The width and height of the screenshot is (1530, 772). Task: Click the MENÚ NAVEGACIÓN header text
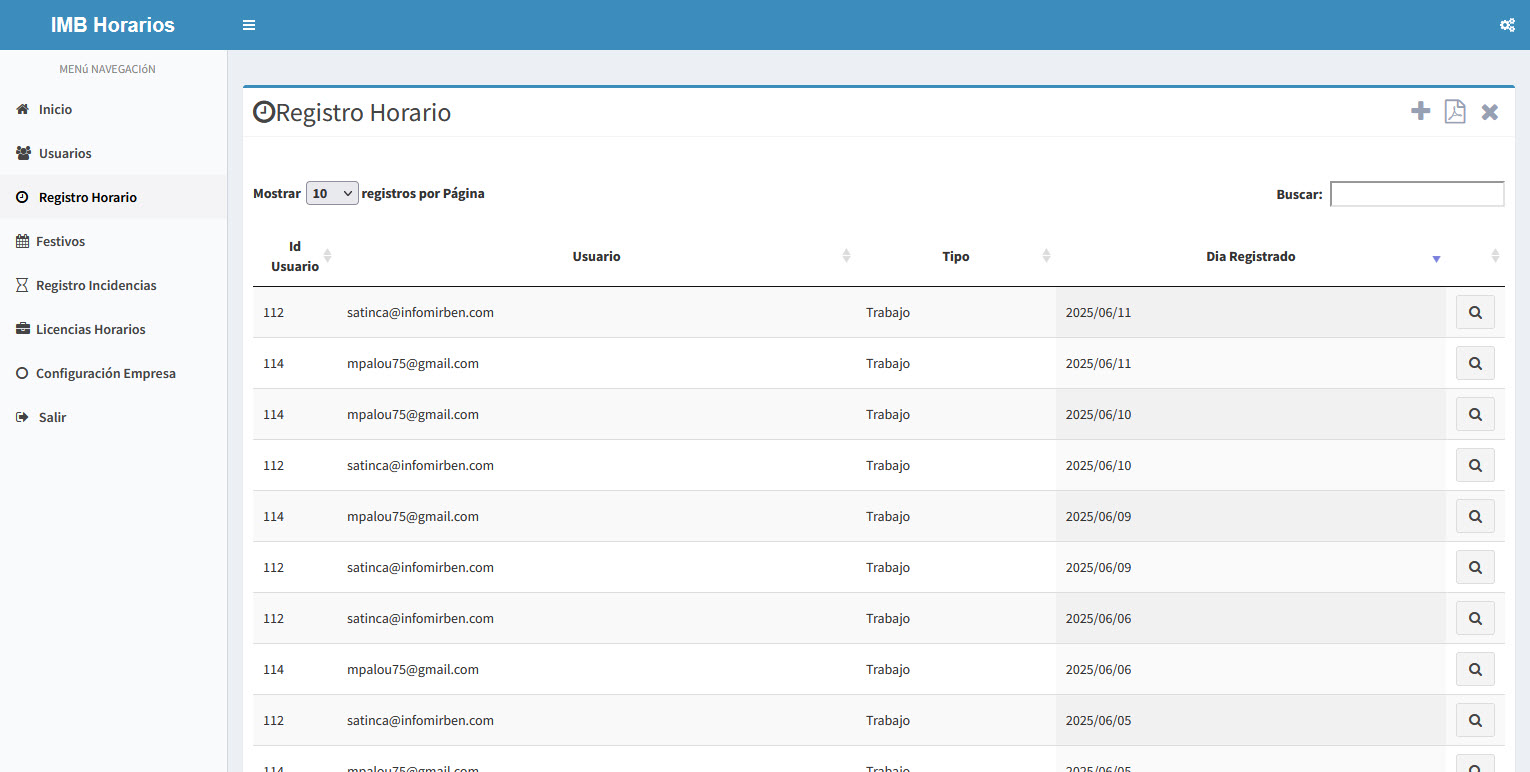[107, 69]
